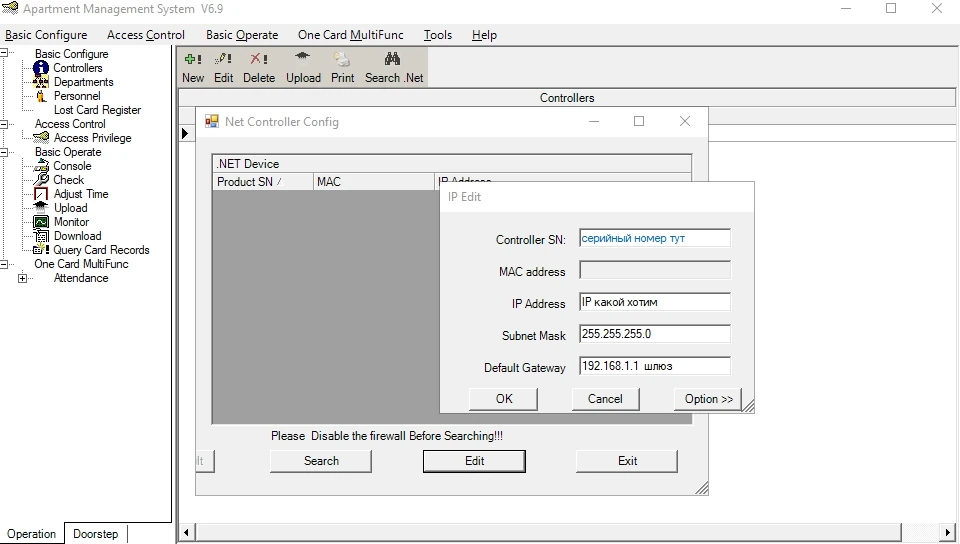Viewport: 960px width, 544px height.
Task: Click the horizontal scrollbar left arrow
Action: [186, 532]
